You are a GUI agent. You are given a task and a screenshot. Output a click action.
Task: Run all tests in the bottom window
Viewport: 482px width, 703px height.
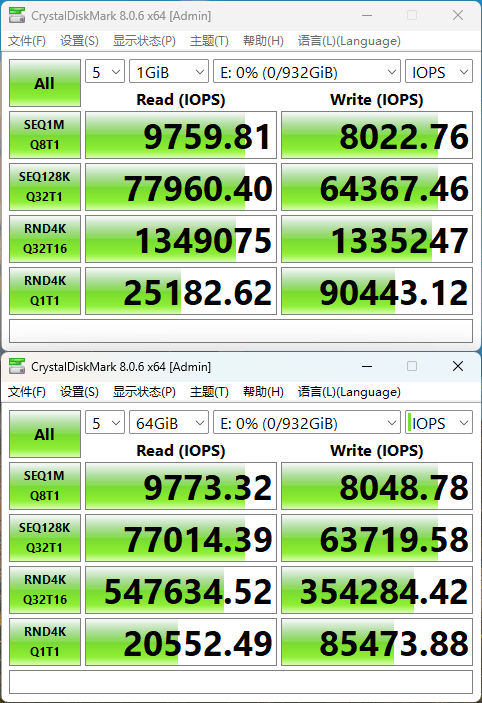coord(45,434)
